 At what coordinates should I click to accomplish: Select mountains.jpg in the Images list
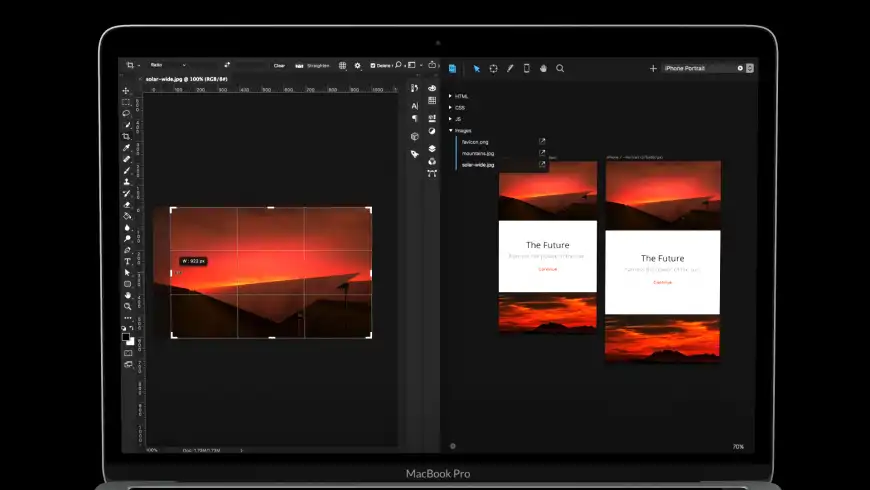coord(478,153)
